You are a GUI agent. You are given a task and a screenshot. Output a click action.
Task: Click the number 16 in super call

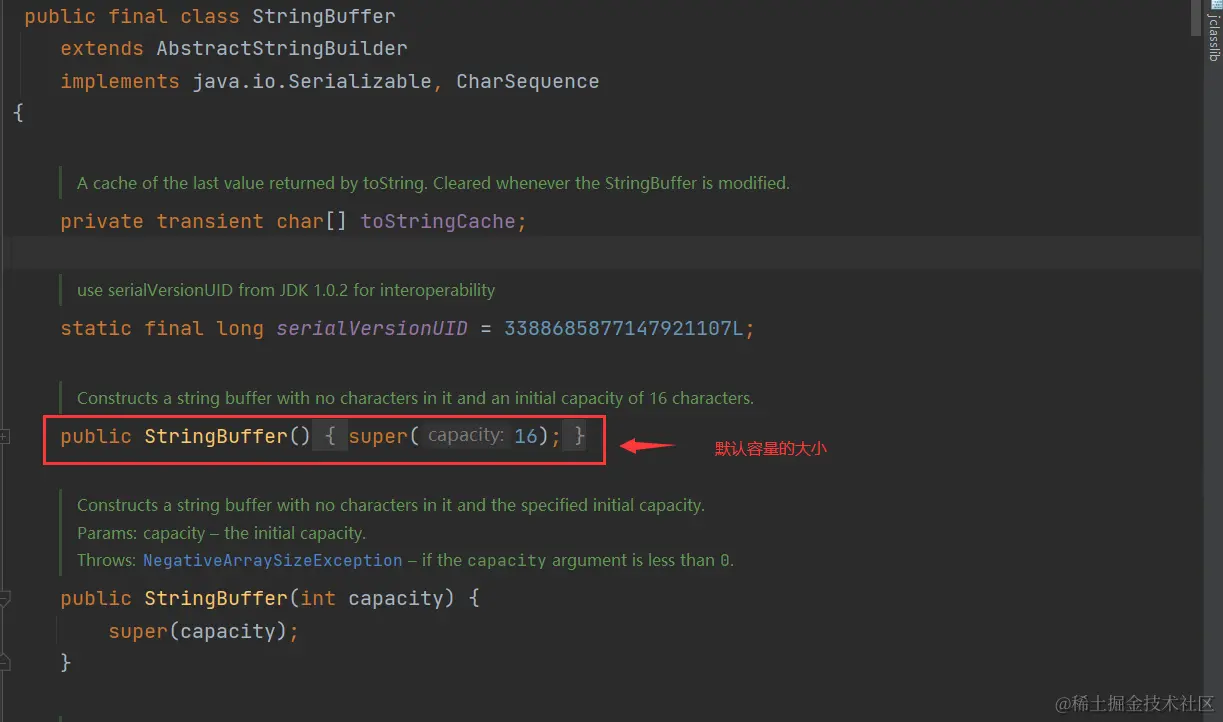click(x=526, y=437)
